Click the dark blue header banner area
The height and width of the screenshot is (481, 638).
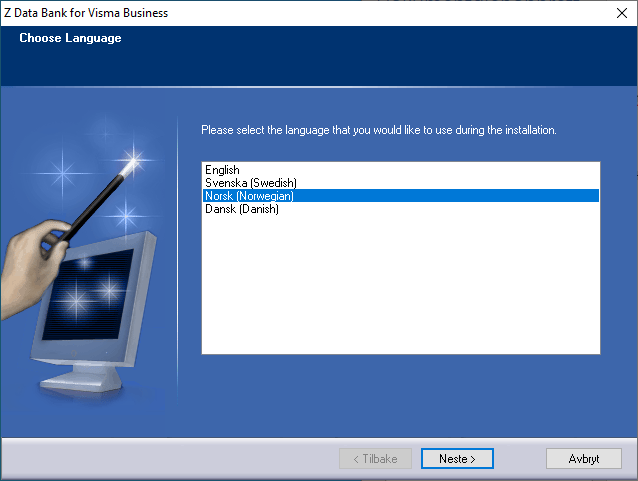(x=400, y=55)
